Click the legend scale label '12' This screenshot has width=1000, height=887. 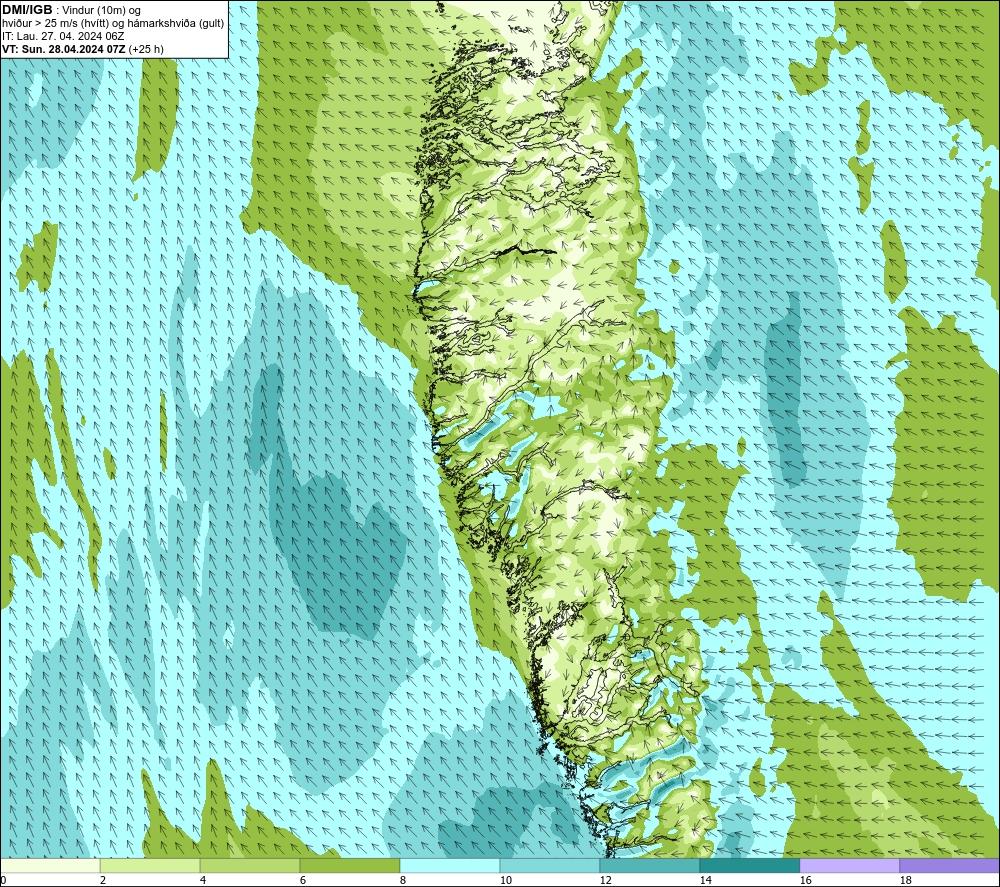[x=605, y=881]
